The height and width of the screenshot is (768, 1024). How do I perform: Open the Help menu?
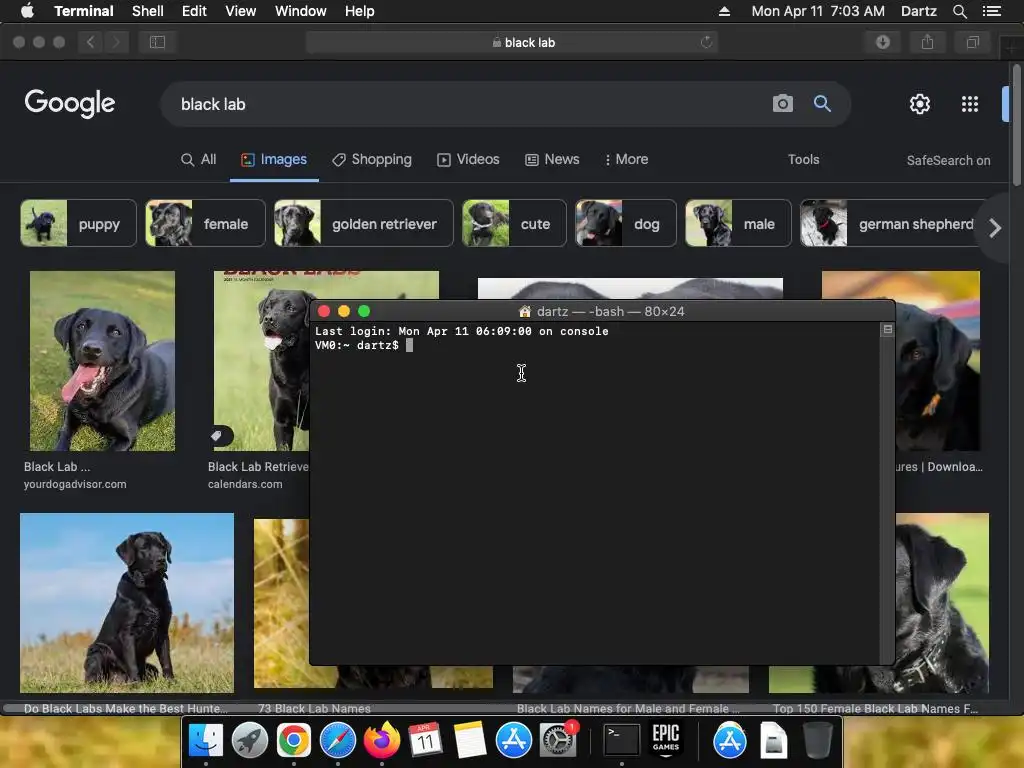pos(359,11)
